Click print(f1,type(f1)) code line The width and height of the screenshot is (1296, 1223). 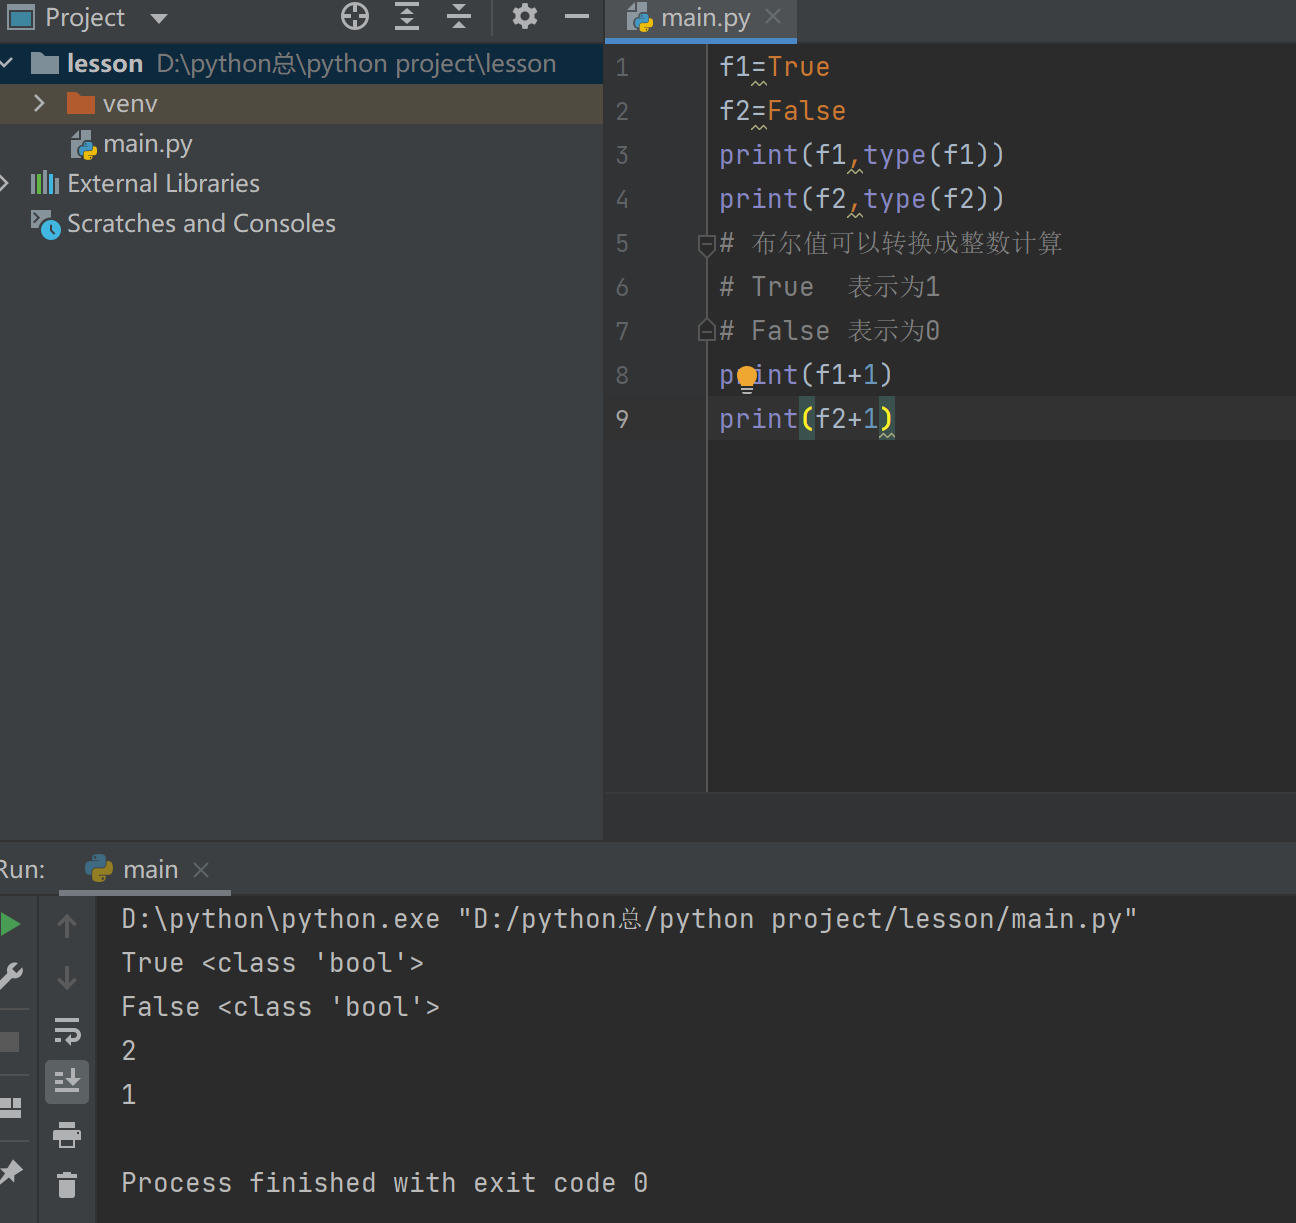861,155
